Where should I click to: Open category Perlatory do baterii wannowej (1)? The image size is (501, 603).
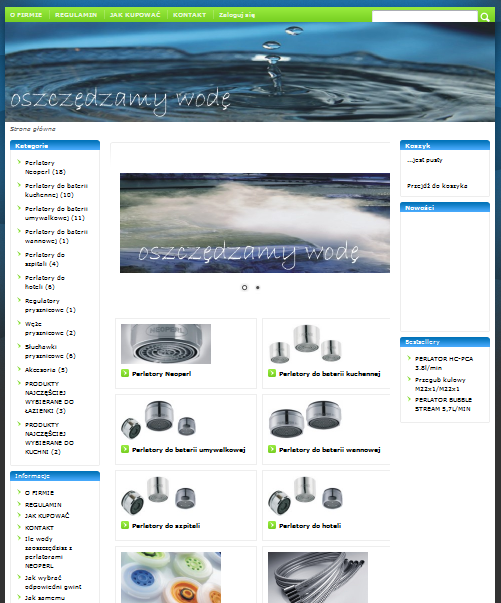coord(56,237)
